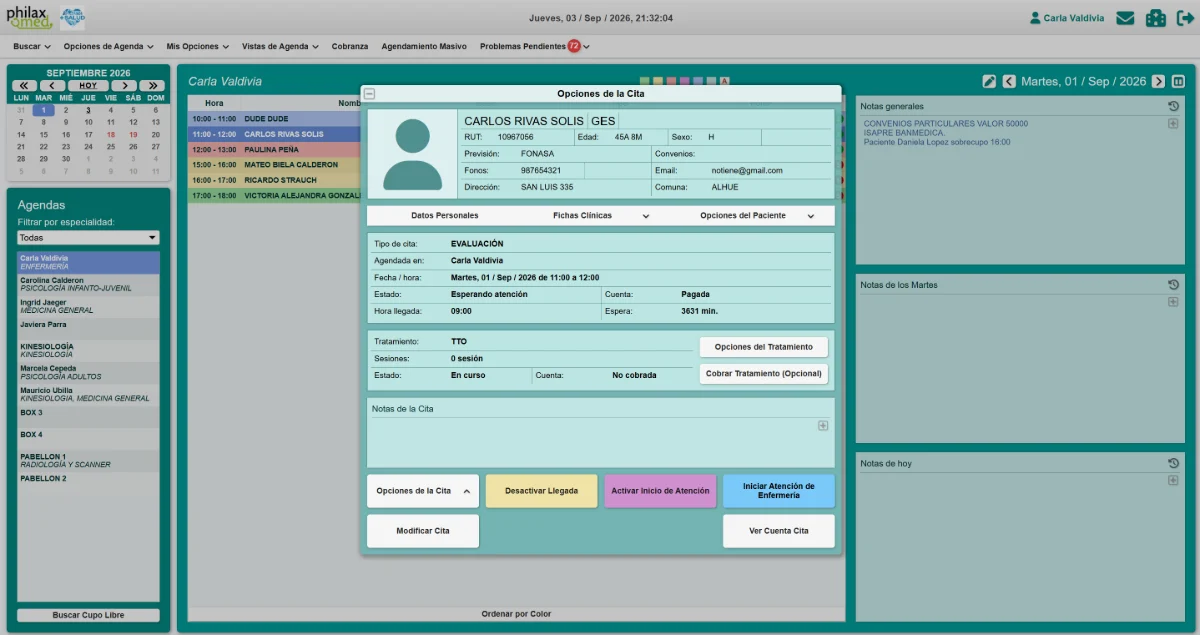This screenshot has height=635, width=1200.
Task: Open the Vistas de Agenda menu
Action: click(280, 47)
